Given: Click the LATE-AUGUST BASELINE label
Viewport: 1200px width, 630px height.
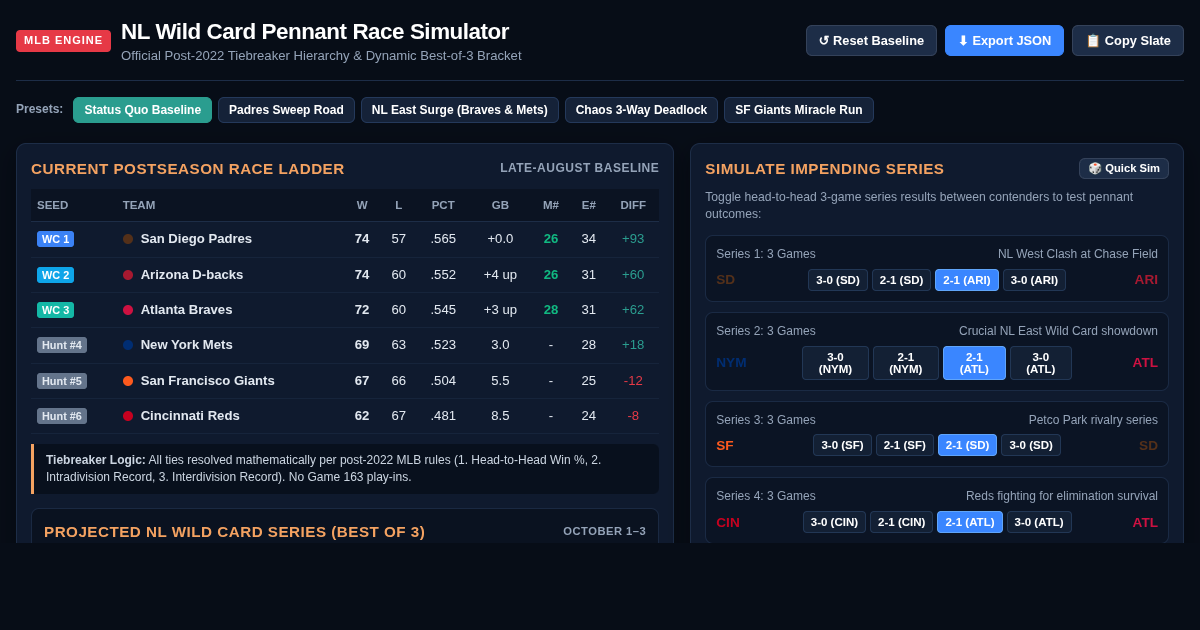Looking at the screenshot, I should click(x=579, y=168).
